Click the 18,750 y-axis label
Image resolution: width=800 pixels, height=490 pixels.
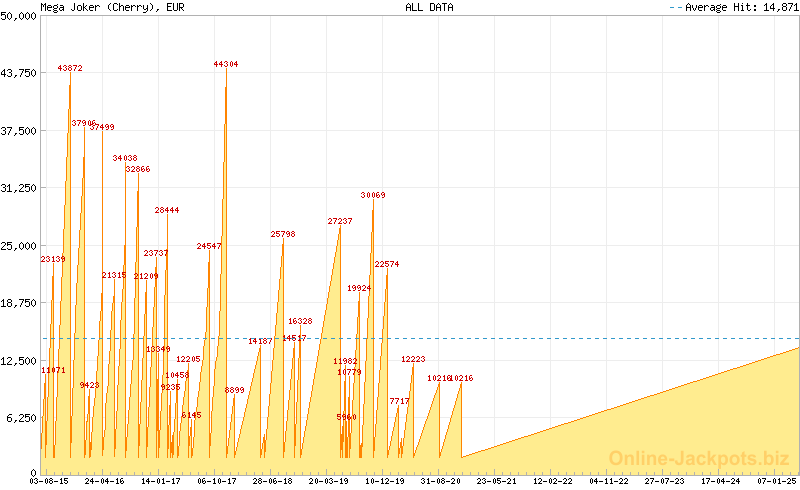(18, 303)
